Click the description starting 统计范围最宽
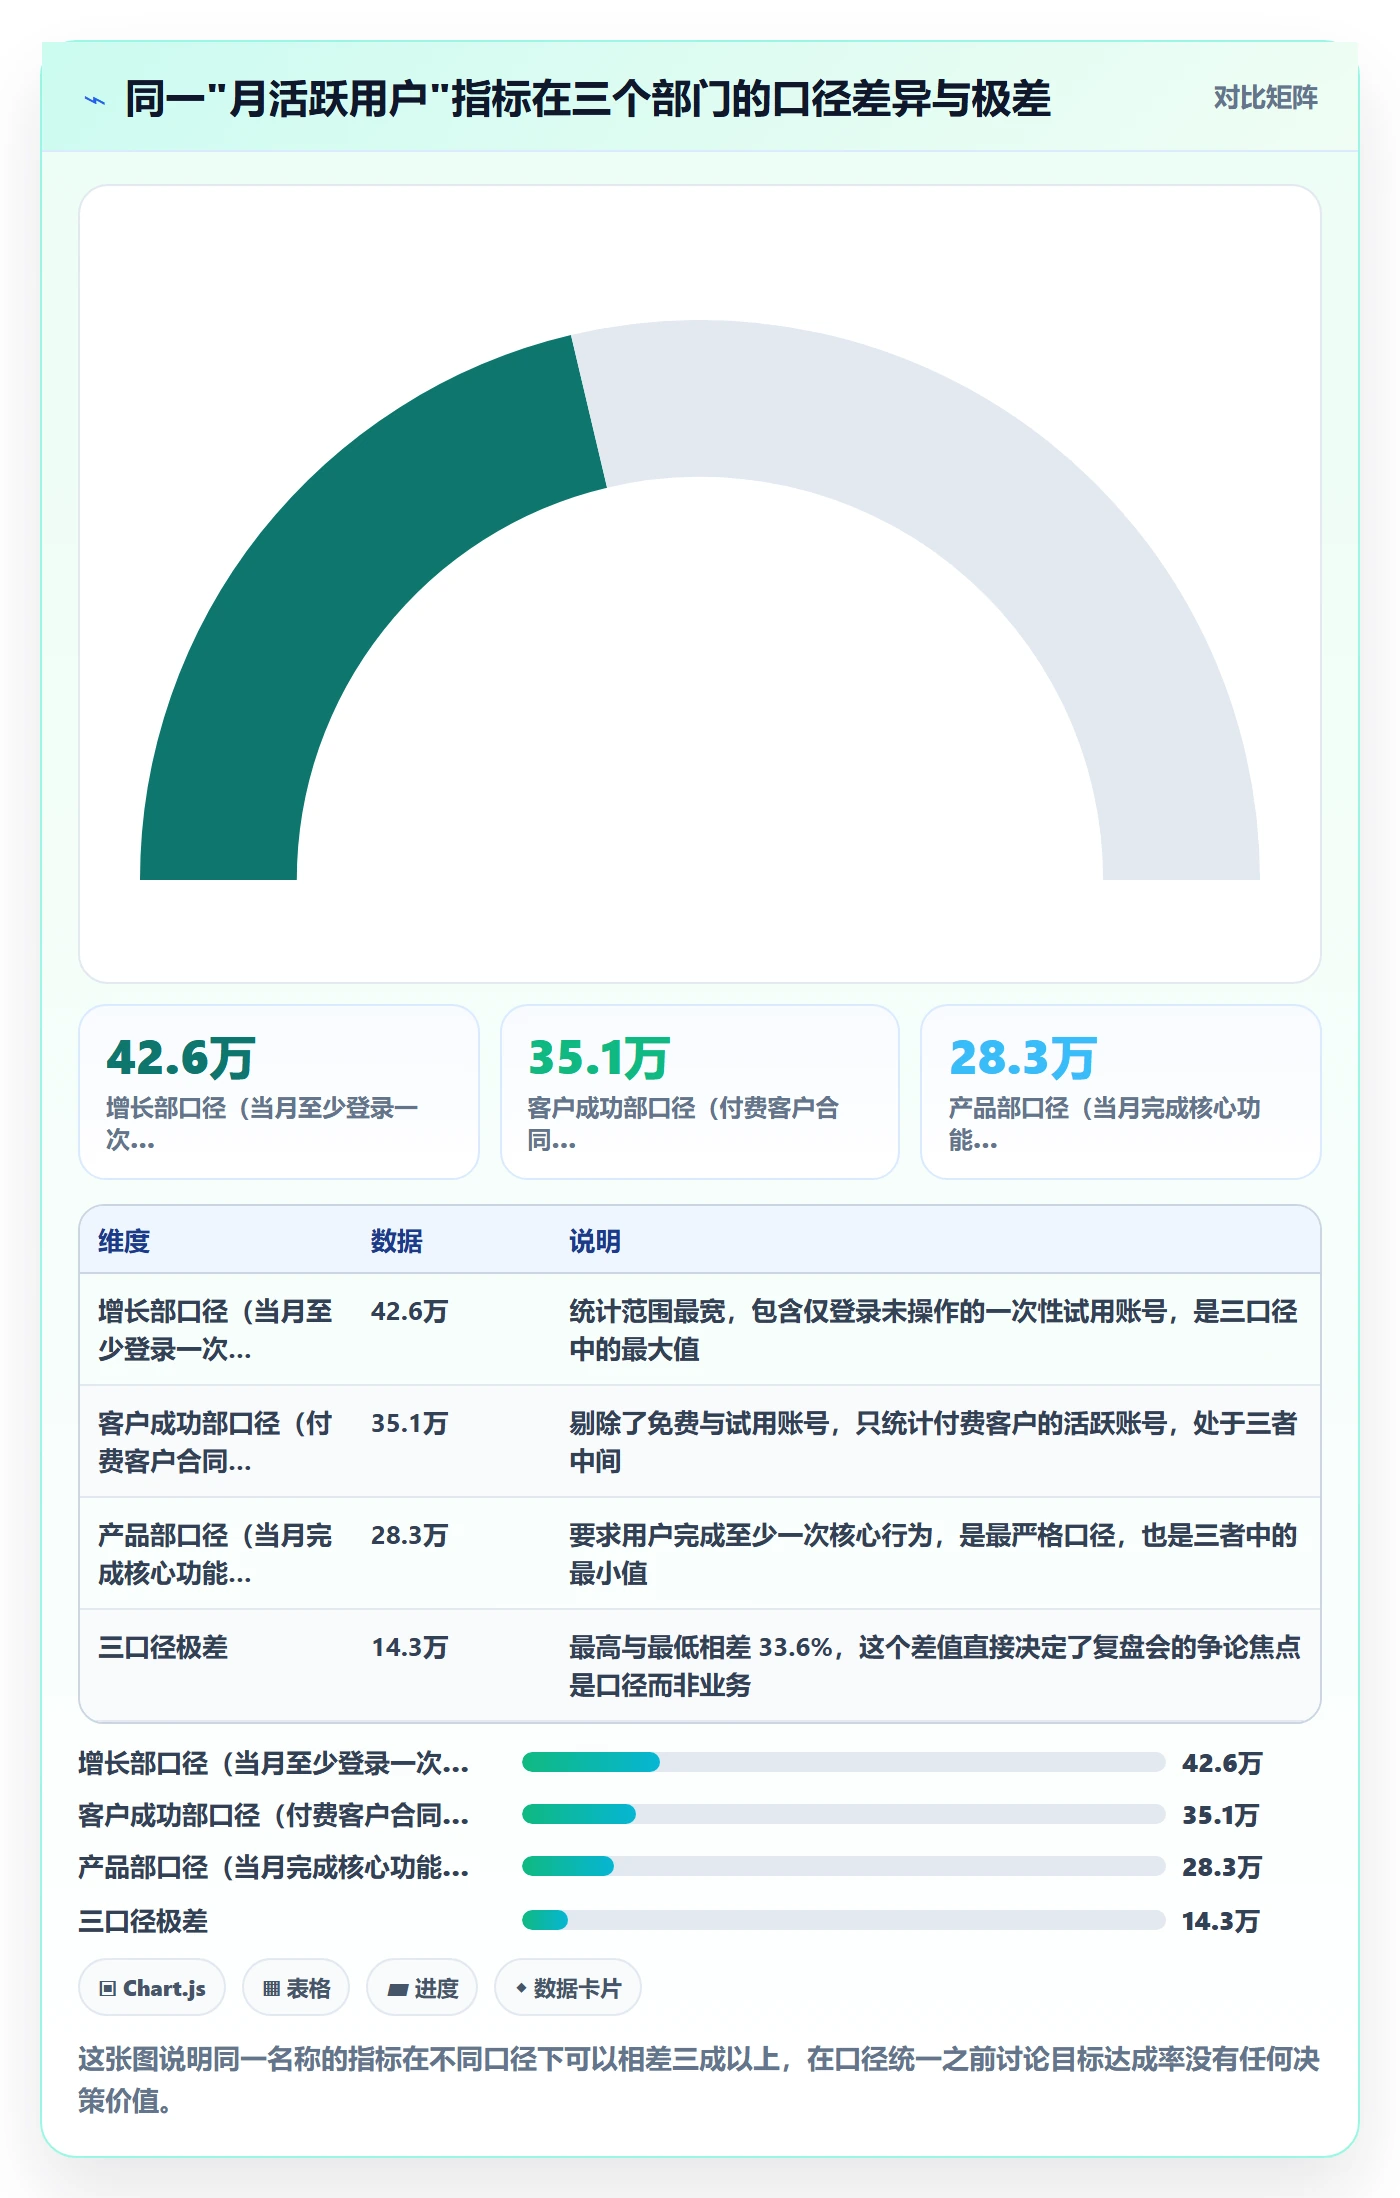This screenshot has width=1400, height=2198. (933, 1330)
